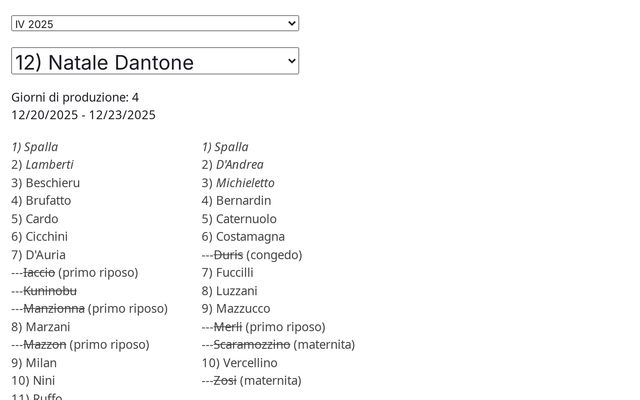Click the struck-through name Iaccio
The width and height of the screenshot is (640, 400).
click(x=39, y=273)
